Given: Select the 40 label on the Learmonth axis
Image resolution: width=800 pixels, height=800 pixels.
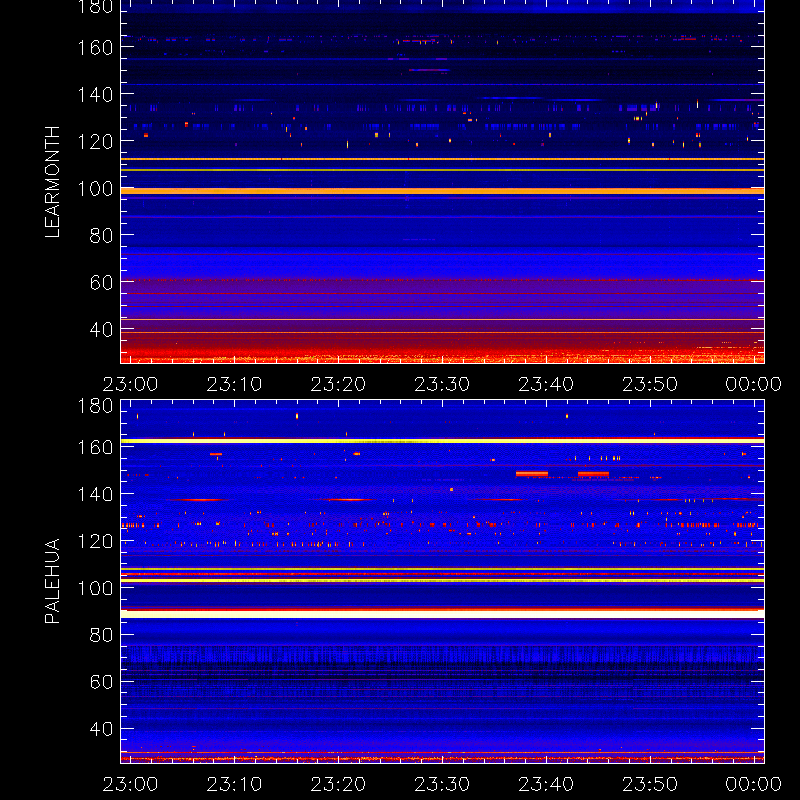Looking at the screenshot, I should [101, 330].
